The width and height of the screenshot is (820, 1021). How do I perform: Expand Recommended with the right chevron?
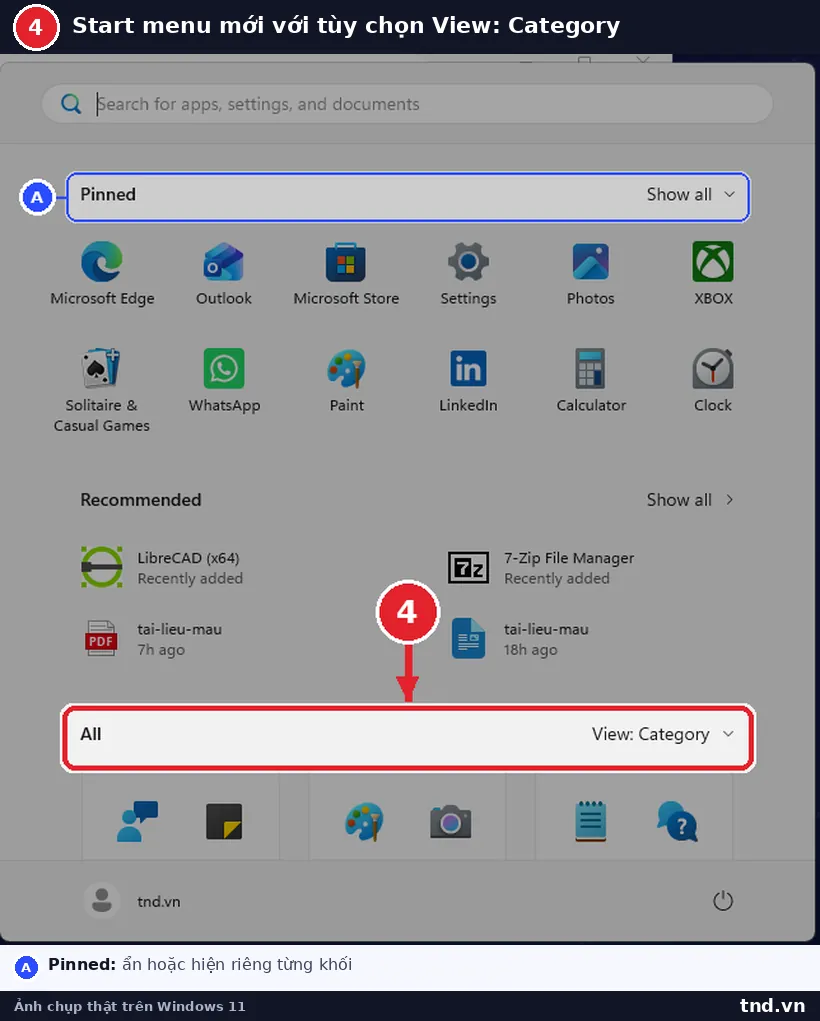[x=729, y=499]
